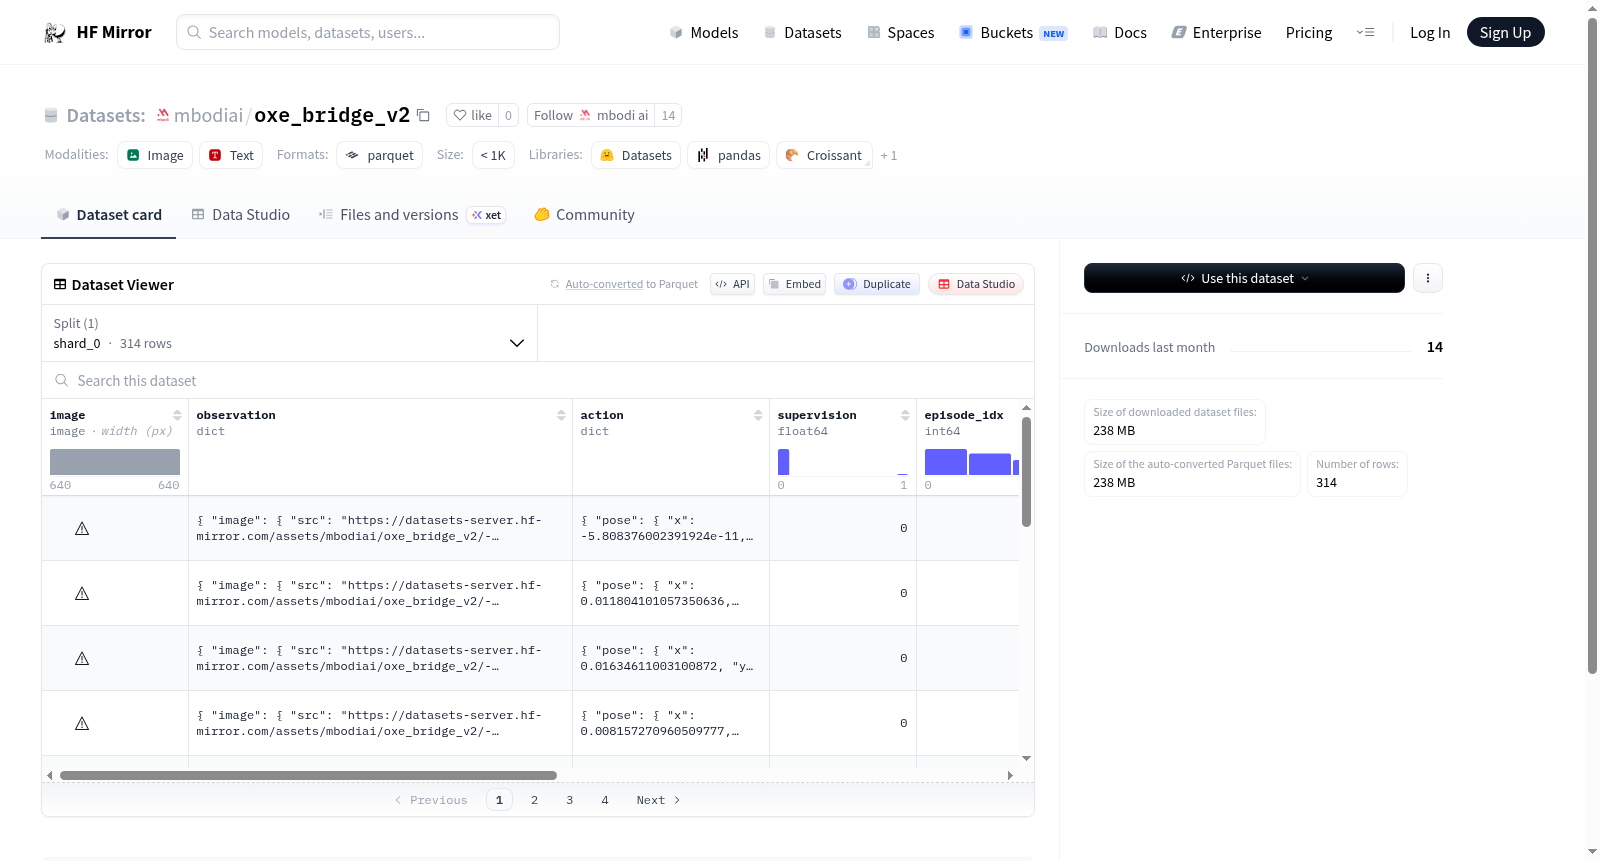The image size is (1600, 861).
Task: Click the current page 1 button
Action: [x=499, y=800]
